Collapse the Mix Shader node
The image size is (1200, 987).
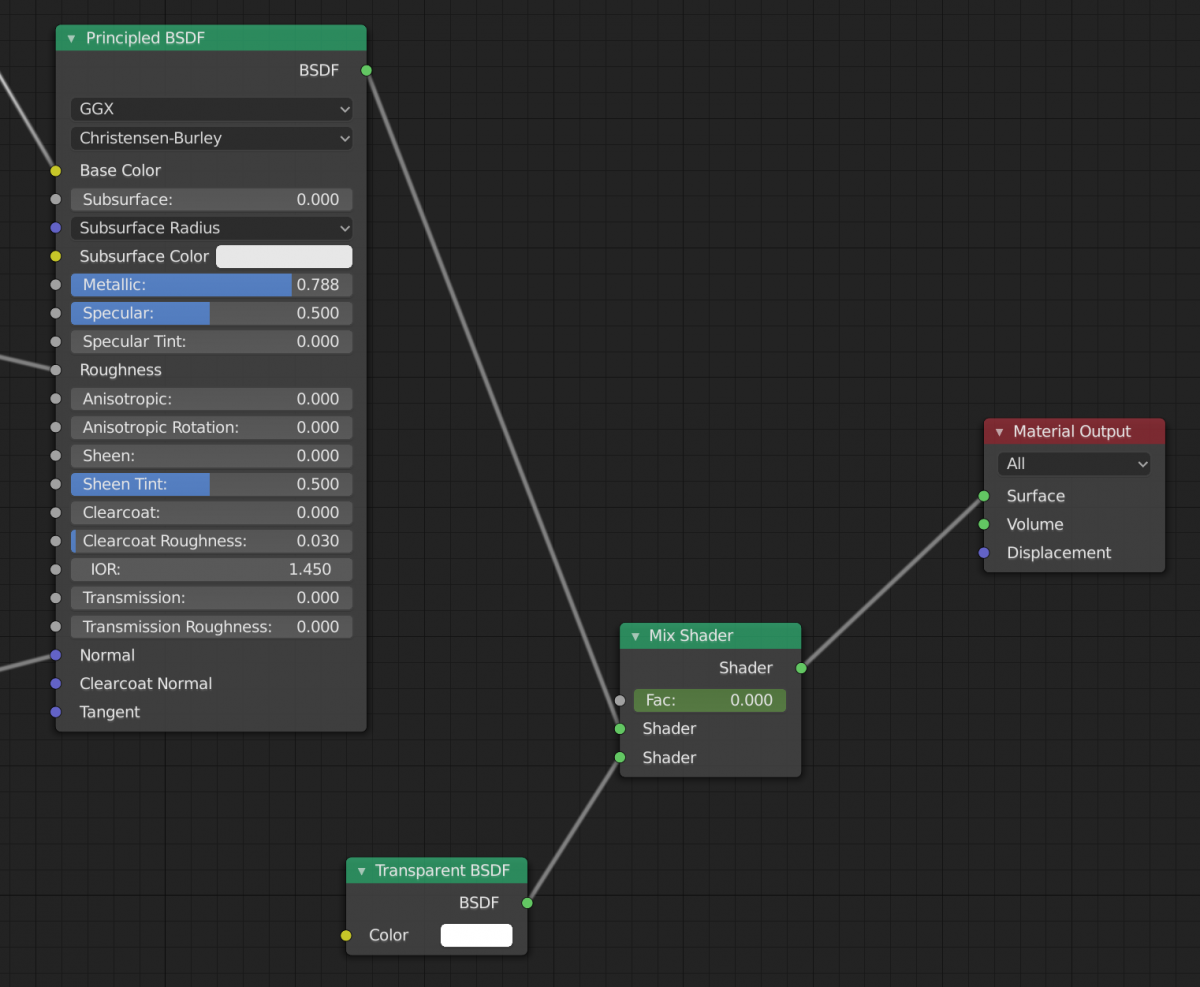click(x=636, y=636)
